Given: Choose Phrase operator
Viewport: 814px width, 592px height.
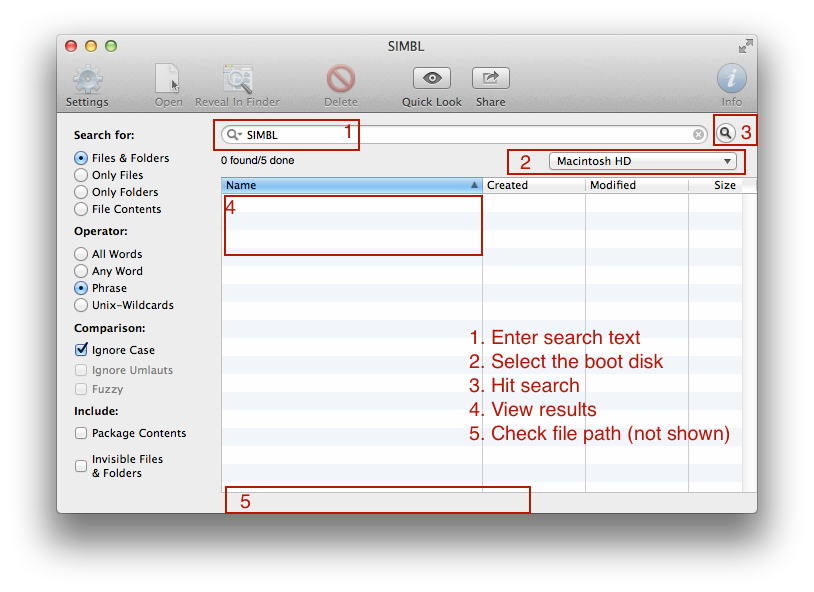Looking at the screenshot, I should point(81,288).
